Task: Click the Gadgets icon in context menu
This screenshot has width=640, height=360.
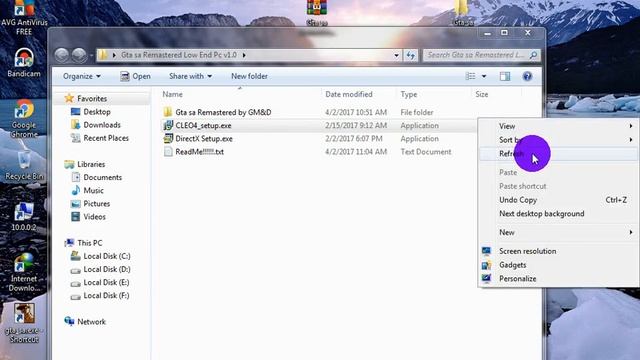Action: tap(486, 265)
